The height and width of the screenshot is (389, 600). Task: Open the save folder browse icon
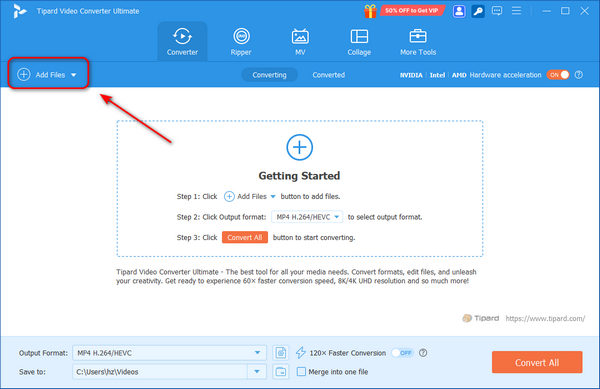281,371
